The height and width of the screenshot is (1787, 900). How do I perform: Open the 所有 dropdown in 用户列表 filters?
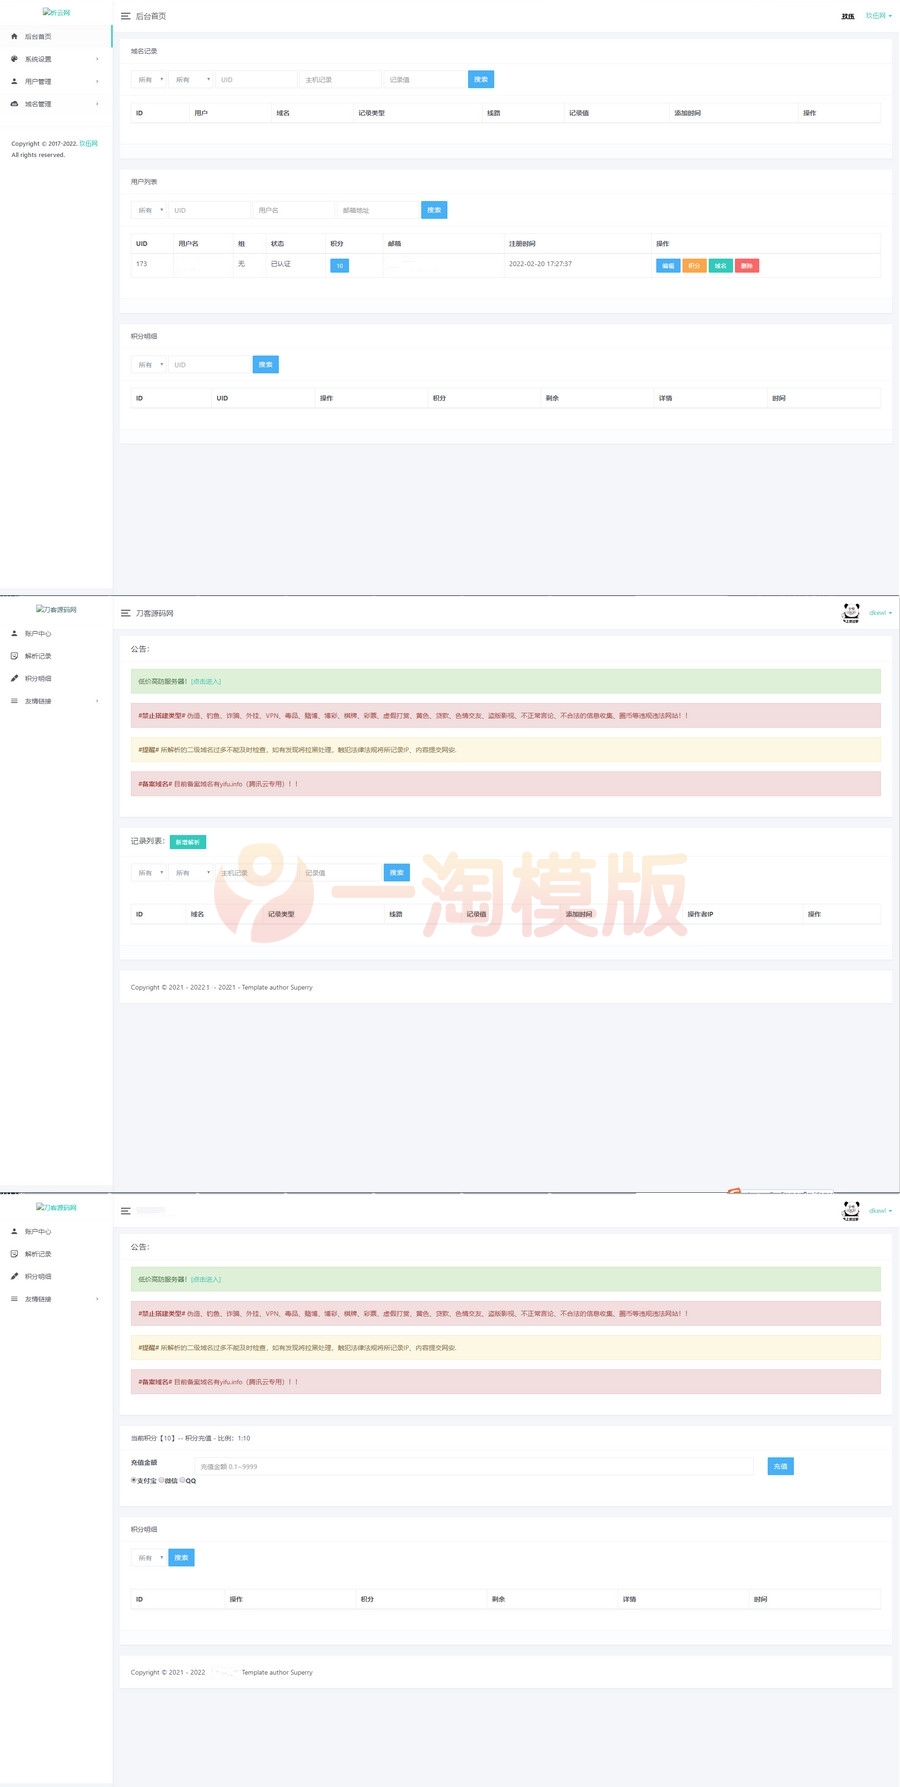149,210
